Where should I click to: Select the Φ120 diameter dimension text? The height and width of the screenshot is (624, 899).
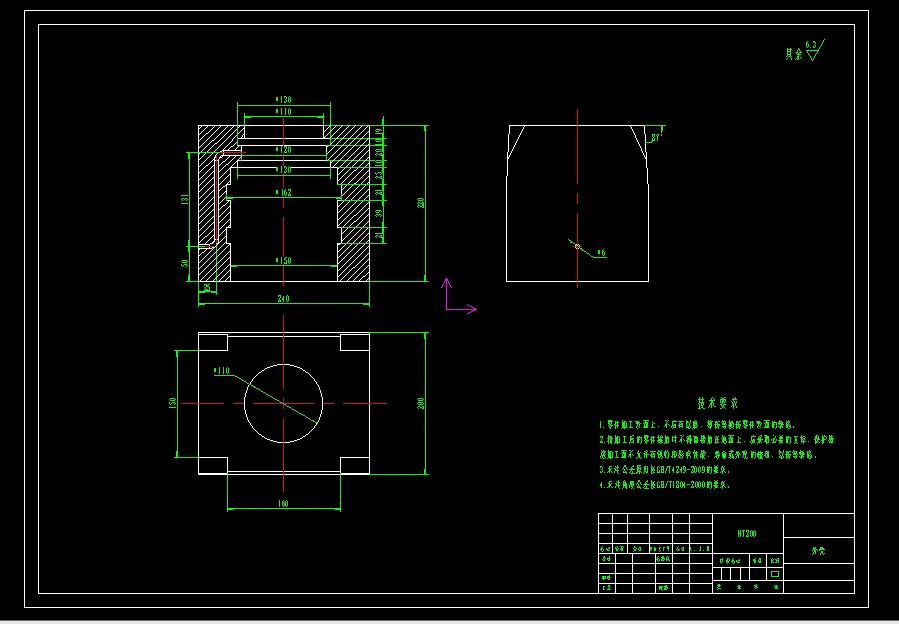pyautogui.click(x=284, y=150)
